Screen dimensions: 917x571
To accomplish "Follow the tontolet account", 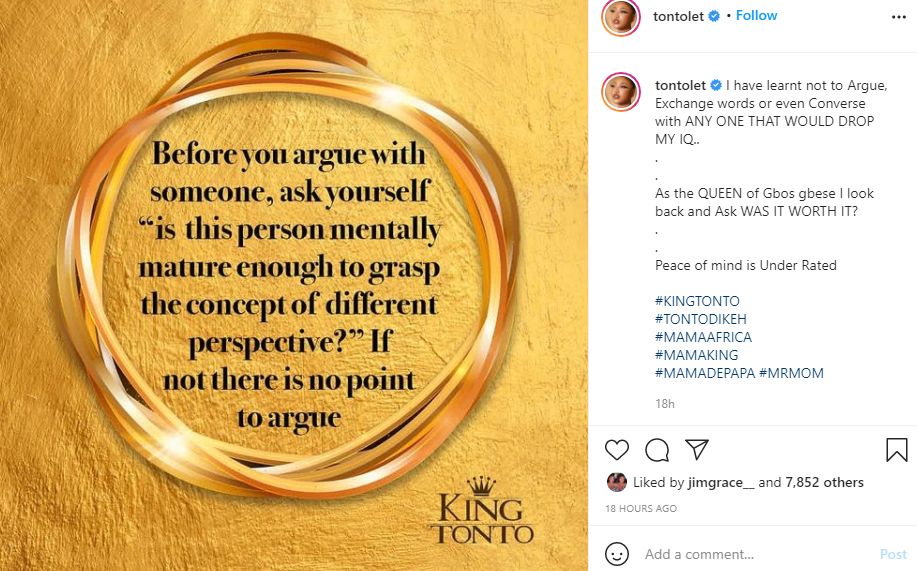I will [x=756, y=16].
